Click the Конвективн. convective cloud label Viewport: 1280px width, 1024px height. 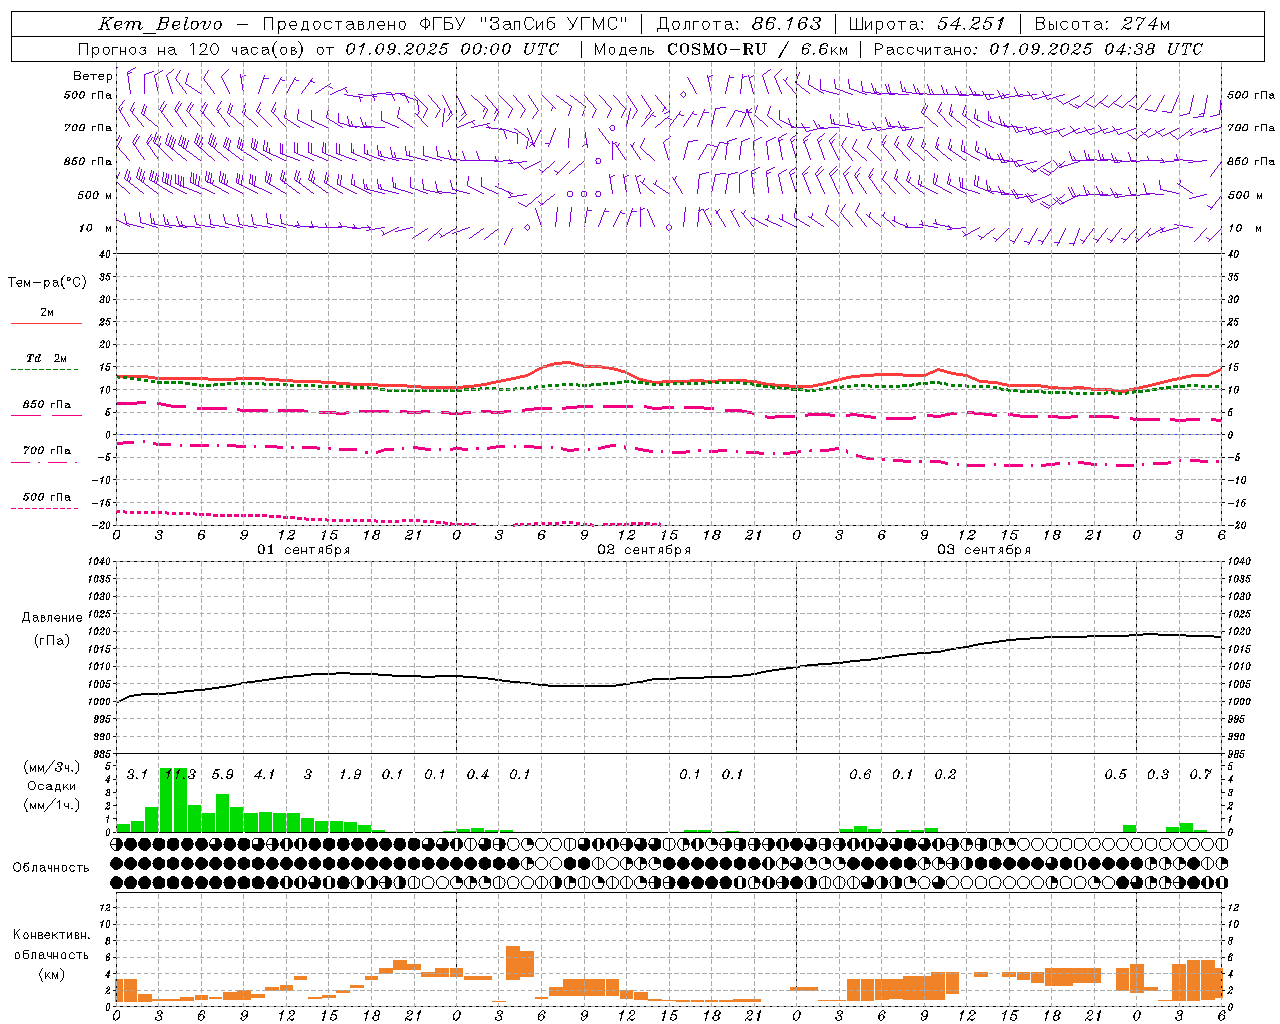(x=52, y=935)
